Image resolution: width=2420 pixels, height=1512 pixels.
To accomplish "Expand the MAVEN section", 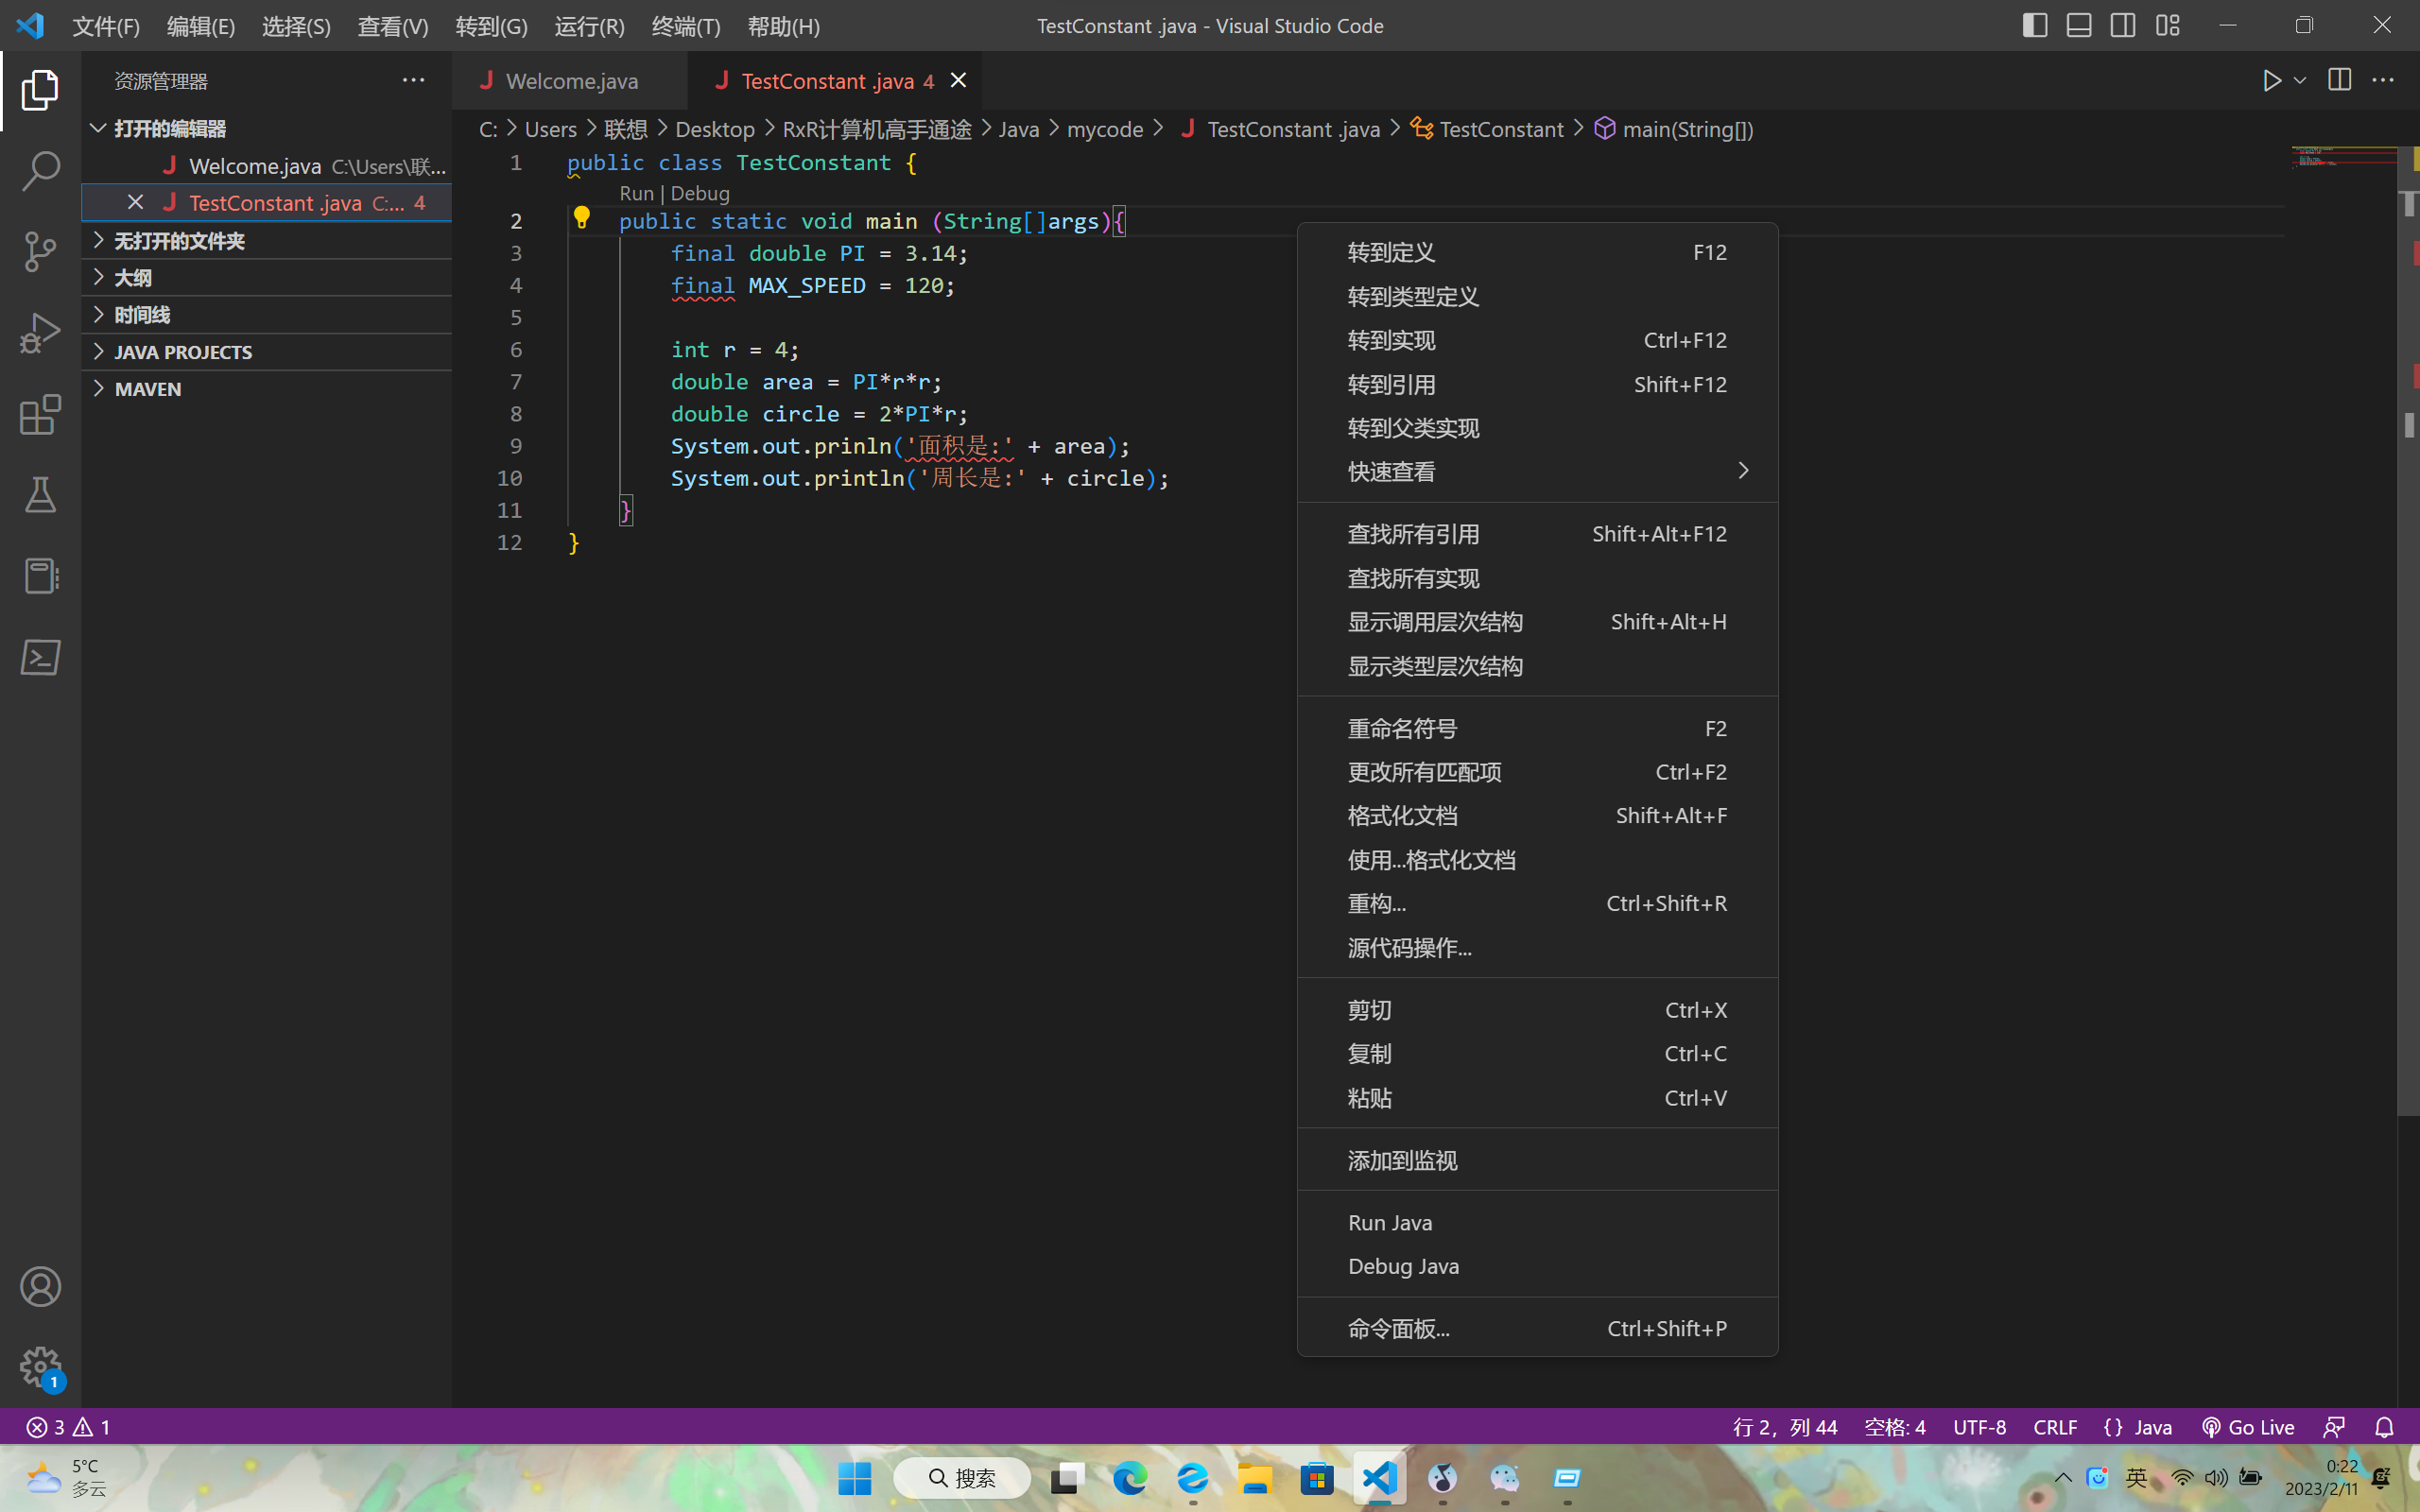I will 266,388.
